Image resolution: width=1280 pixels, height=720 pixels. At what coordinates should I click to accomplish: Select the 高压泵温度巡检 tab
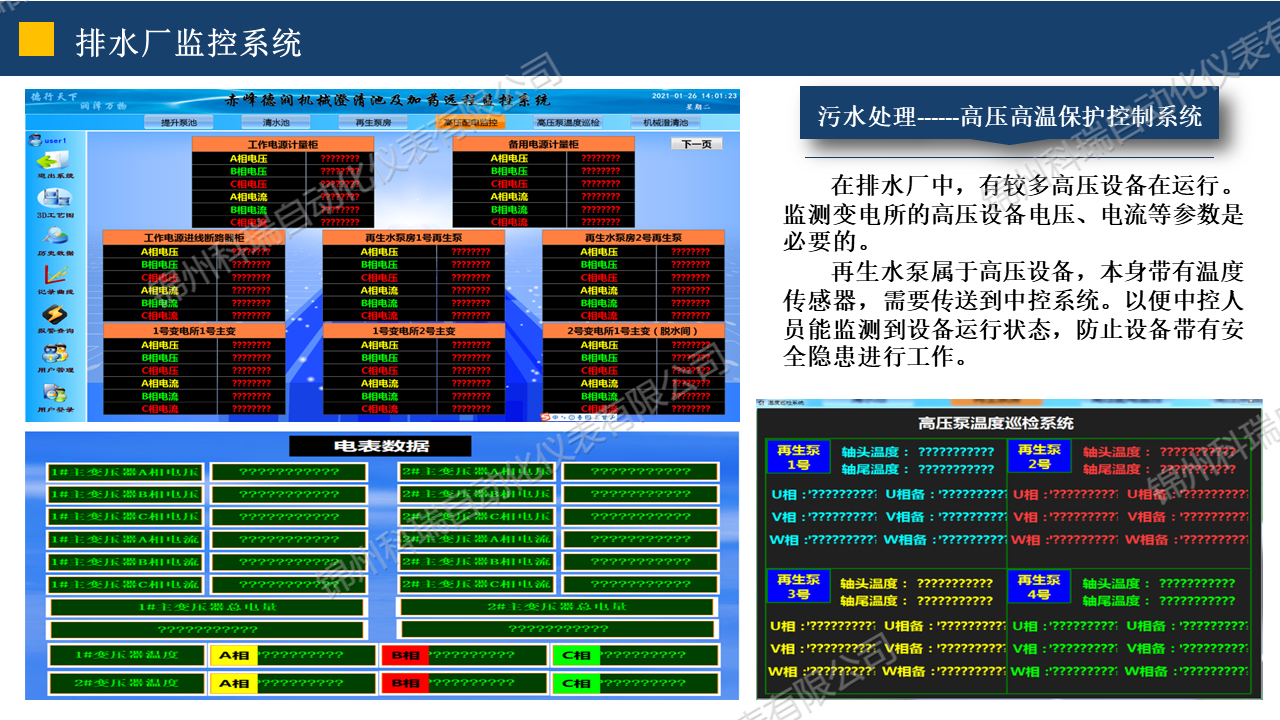(567, 122)
